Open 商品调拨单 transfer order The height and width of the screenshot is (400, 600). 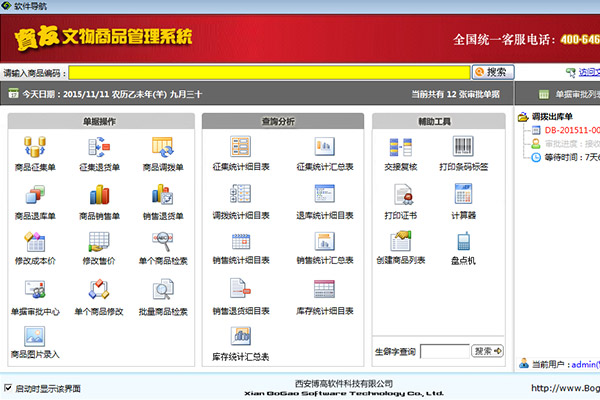pos(162,148)
